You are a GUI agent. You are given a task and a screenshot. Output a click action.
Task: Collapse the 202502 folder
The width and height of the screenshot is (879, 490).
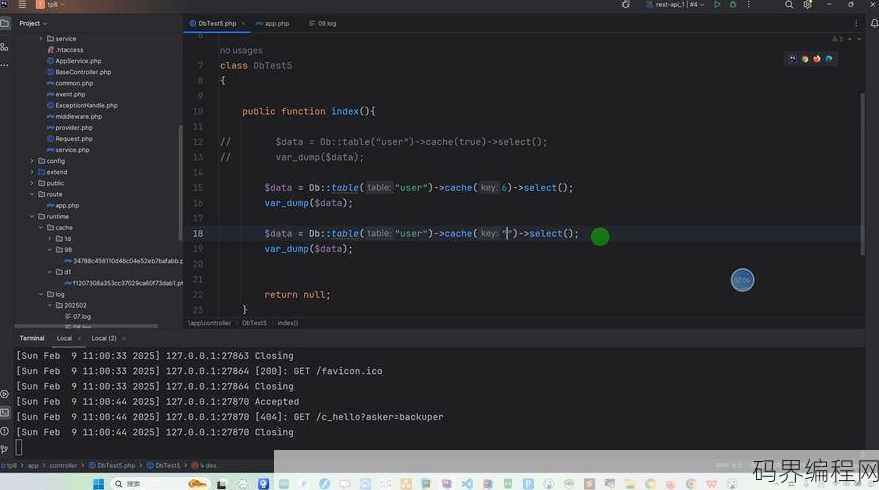pos(50,306)
